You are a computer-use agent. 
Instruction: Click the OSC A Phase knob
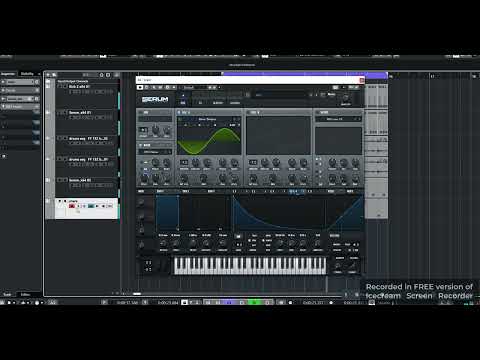[x=222, y=163]
